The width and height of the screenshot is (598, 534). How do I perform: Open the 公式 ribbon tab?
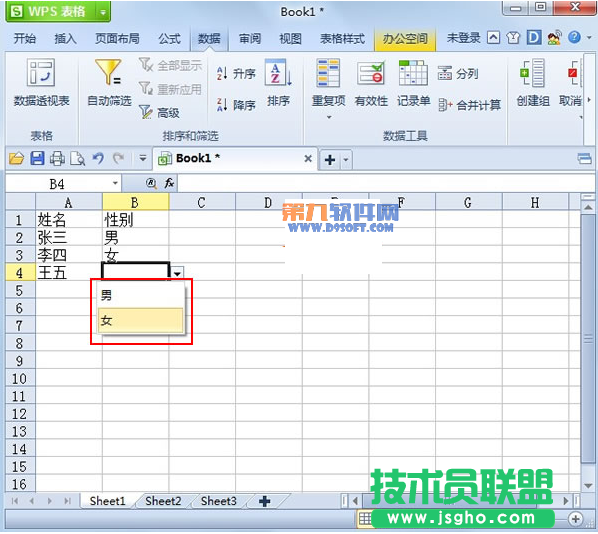click(169, 38)
